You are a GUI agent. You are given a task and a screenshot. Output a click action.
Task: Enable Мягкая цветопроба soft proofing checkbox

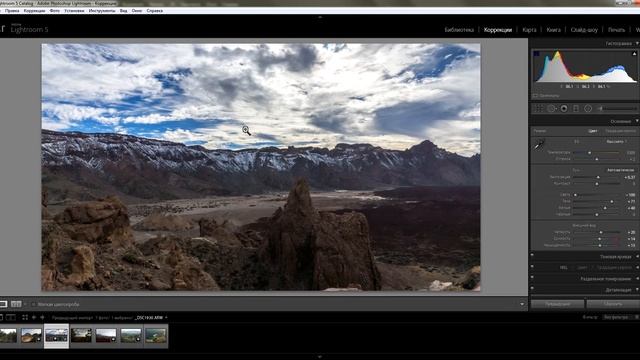[x=33, y=304]
